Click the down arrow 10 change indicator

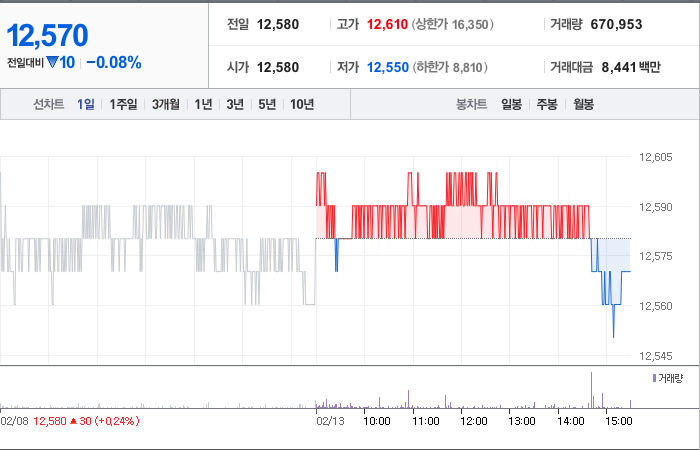(x=61, y=62)
